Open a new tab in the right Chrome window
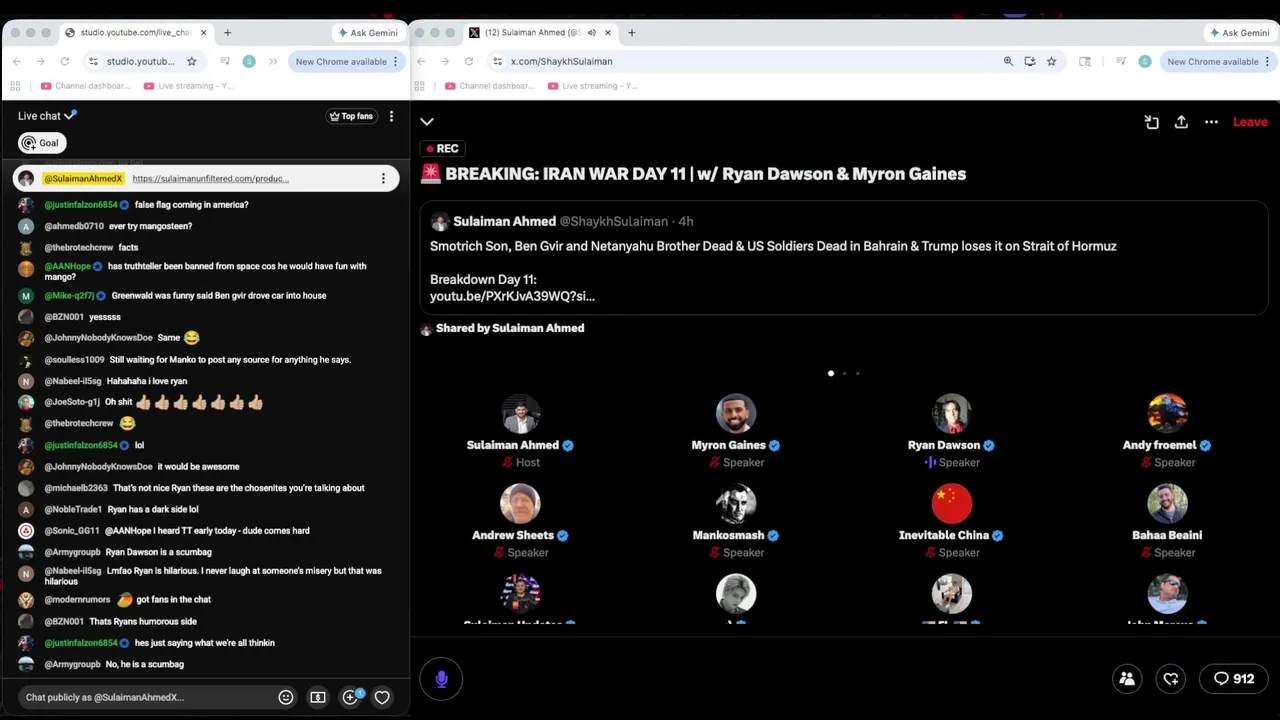This screenshot has height=720, width=1280. [631, 33]
